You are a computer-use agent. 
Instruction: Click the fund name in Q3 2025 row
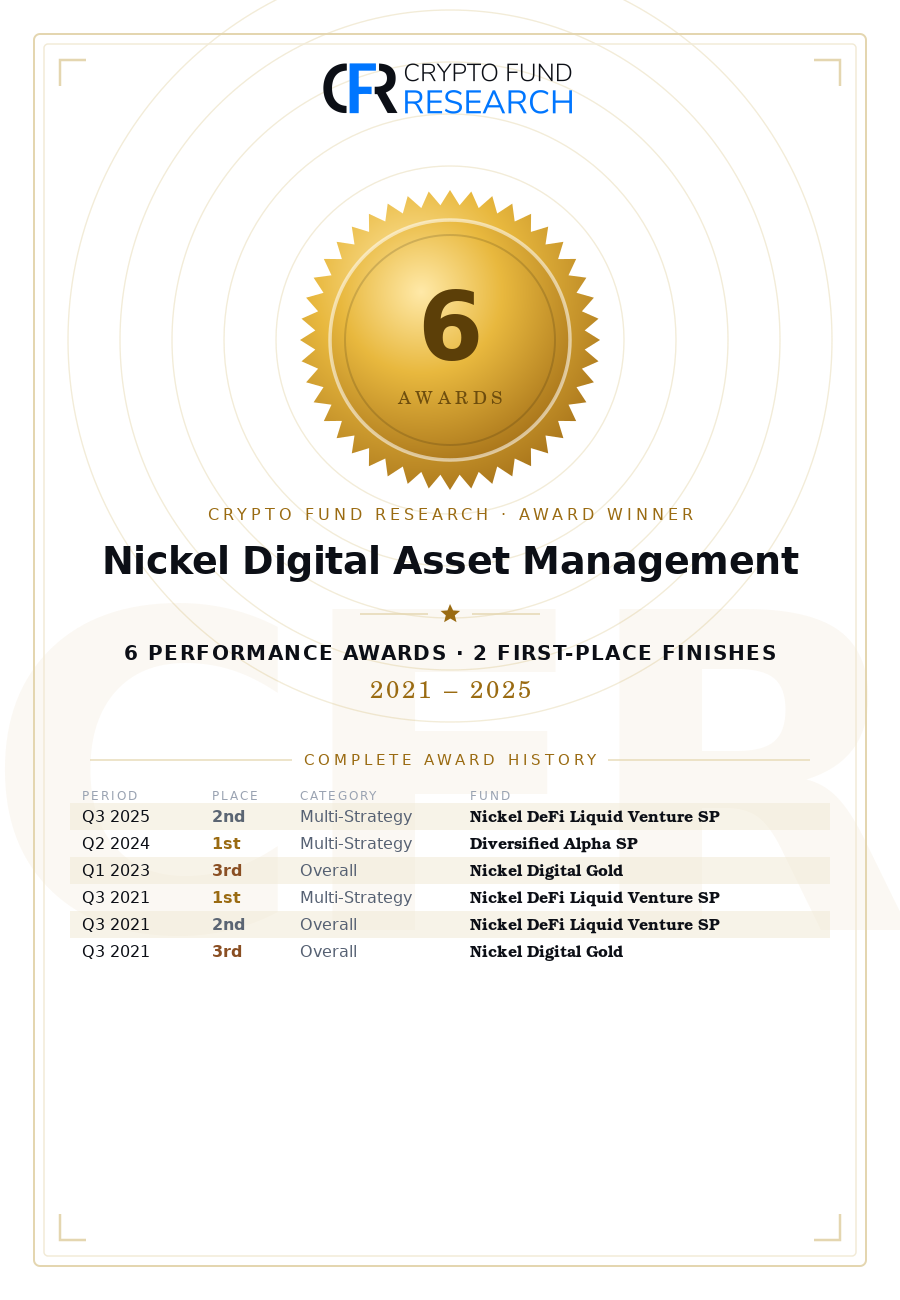point(595,817)
